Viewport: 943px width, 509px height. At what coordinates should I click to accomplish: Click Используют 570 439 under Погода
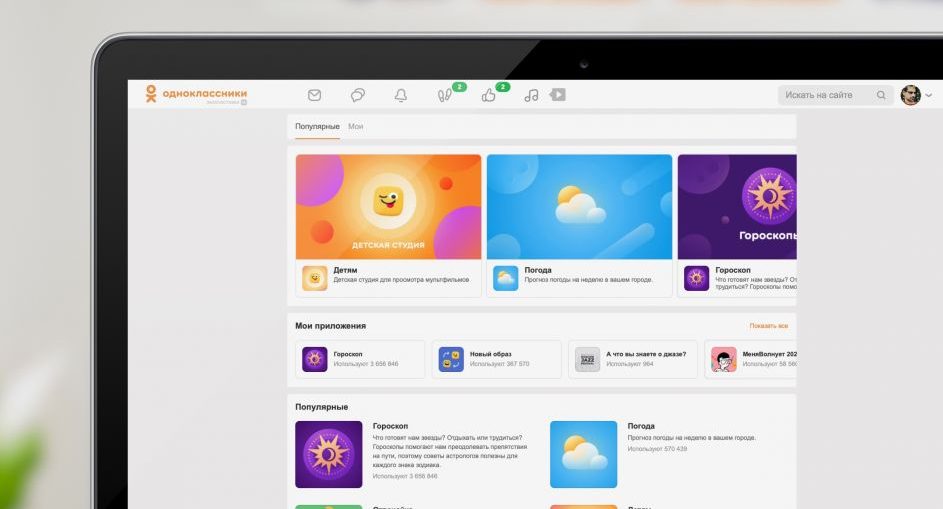click(x=657, y=449)
